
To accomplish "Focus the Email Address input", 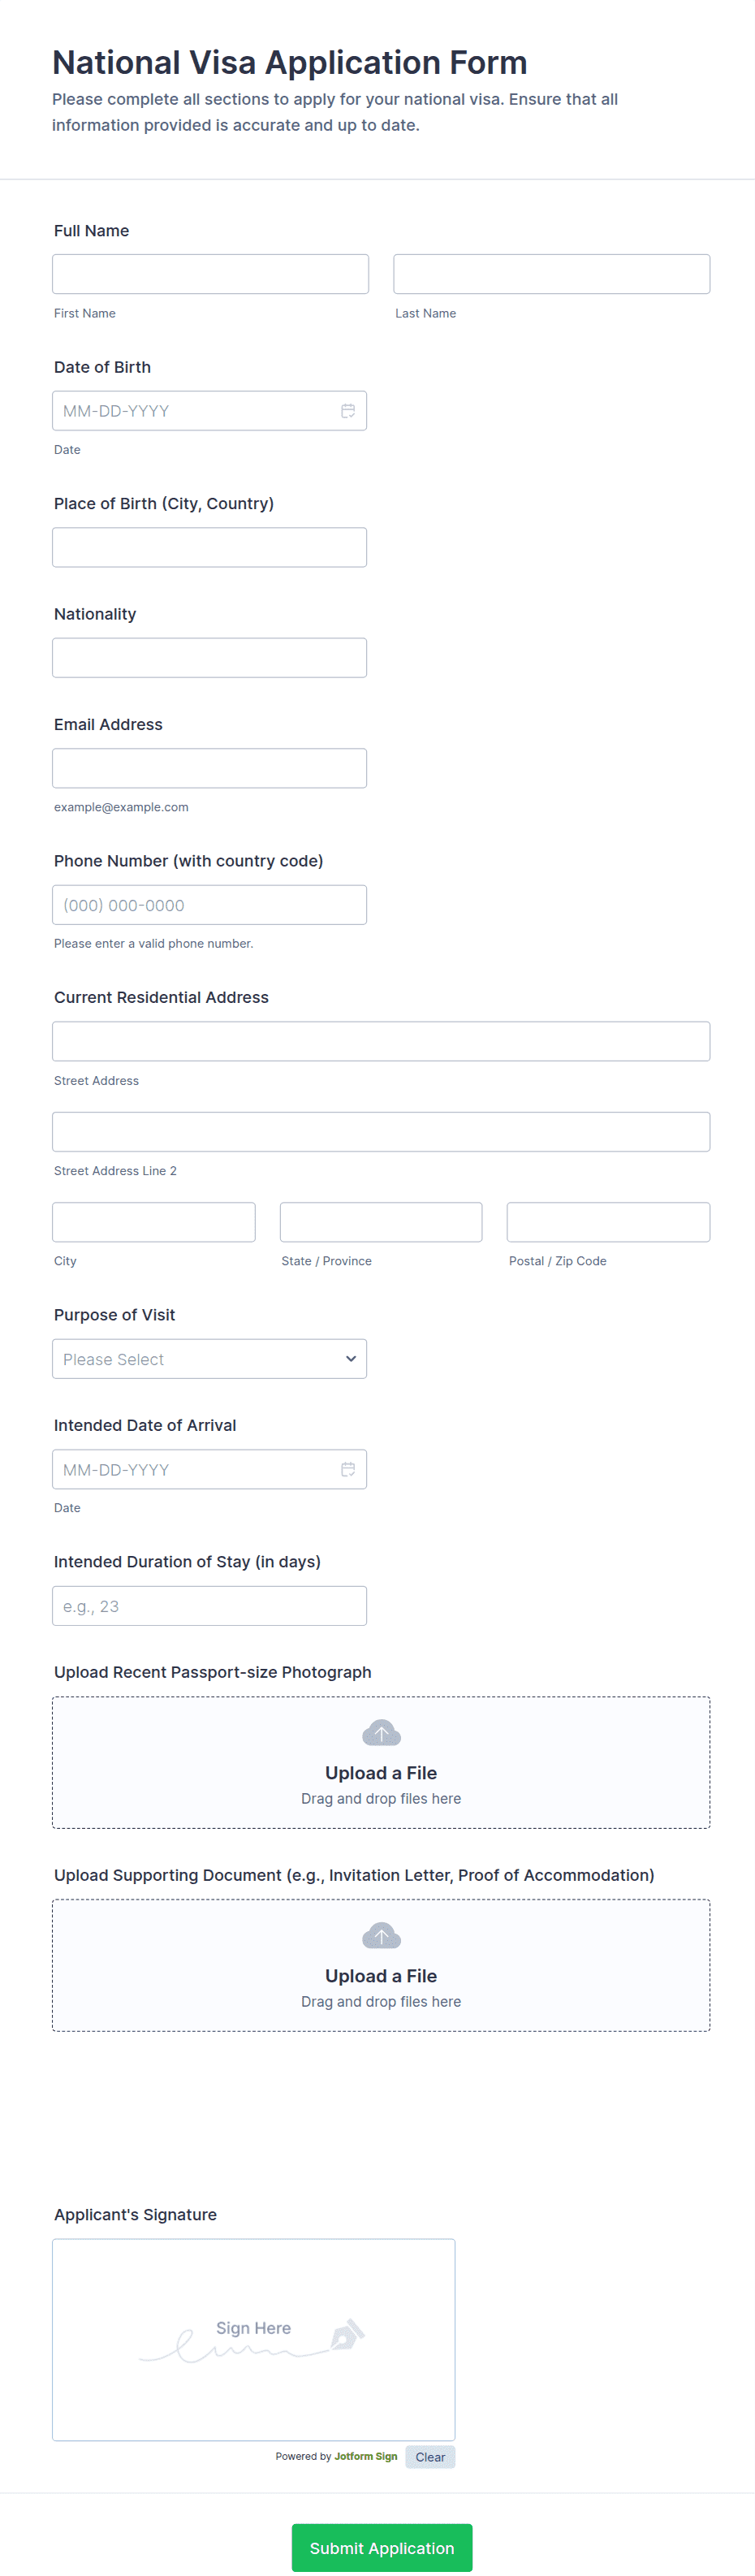I will 209,768.
